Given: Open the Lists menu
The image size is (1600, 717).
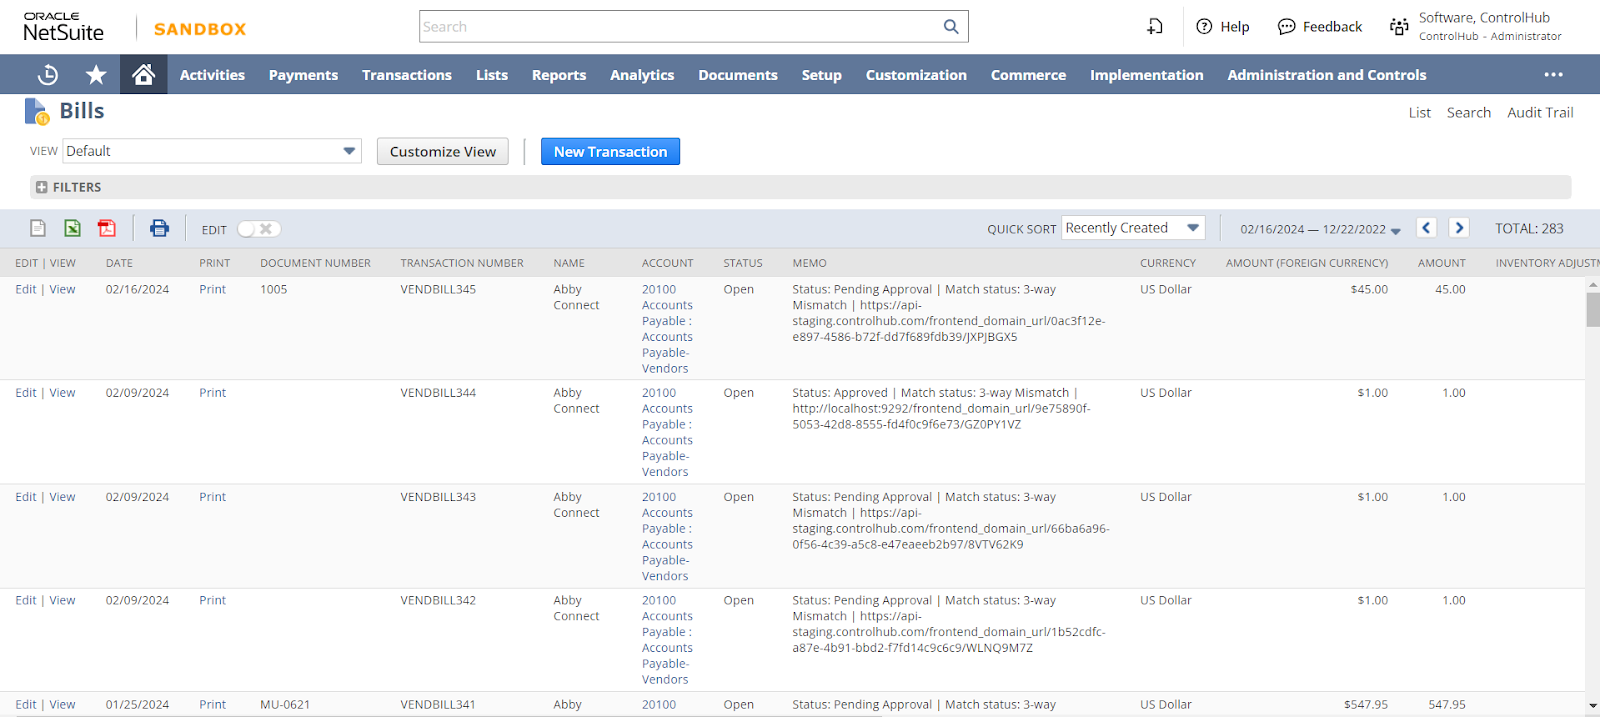Looking at the screenshot, I should point(492,75).
